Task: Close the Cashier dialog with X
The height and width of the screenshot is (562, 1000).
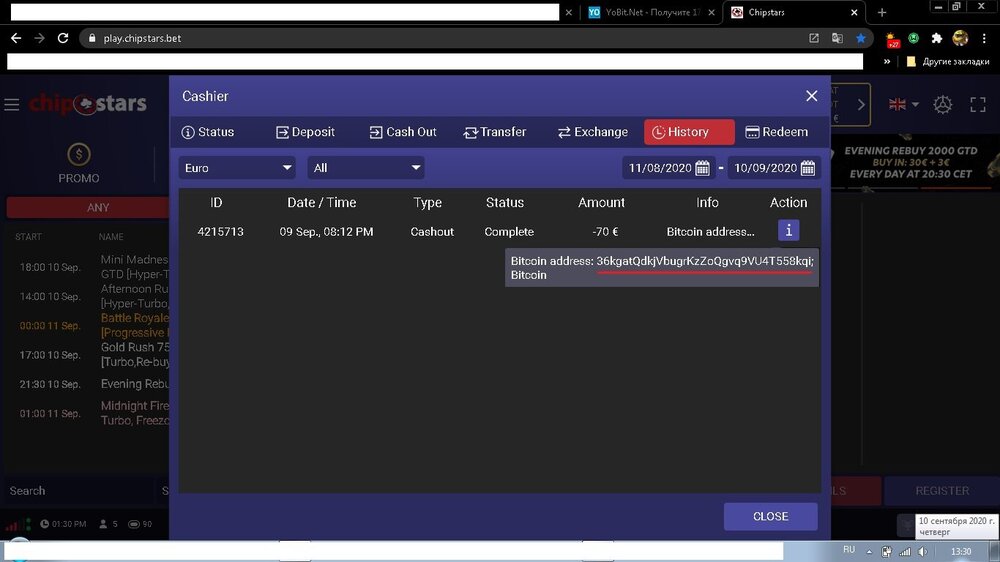Action: point(812,96)
